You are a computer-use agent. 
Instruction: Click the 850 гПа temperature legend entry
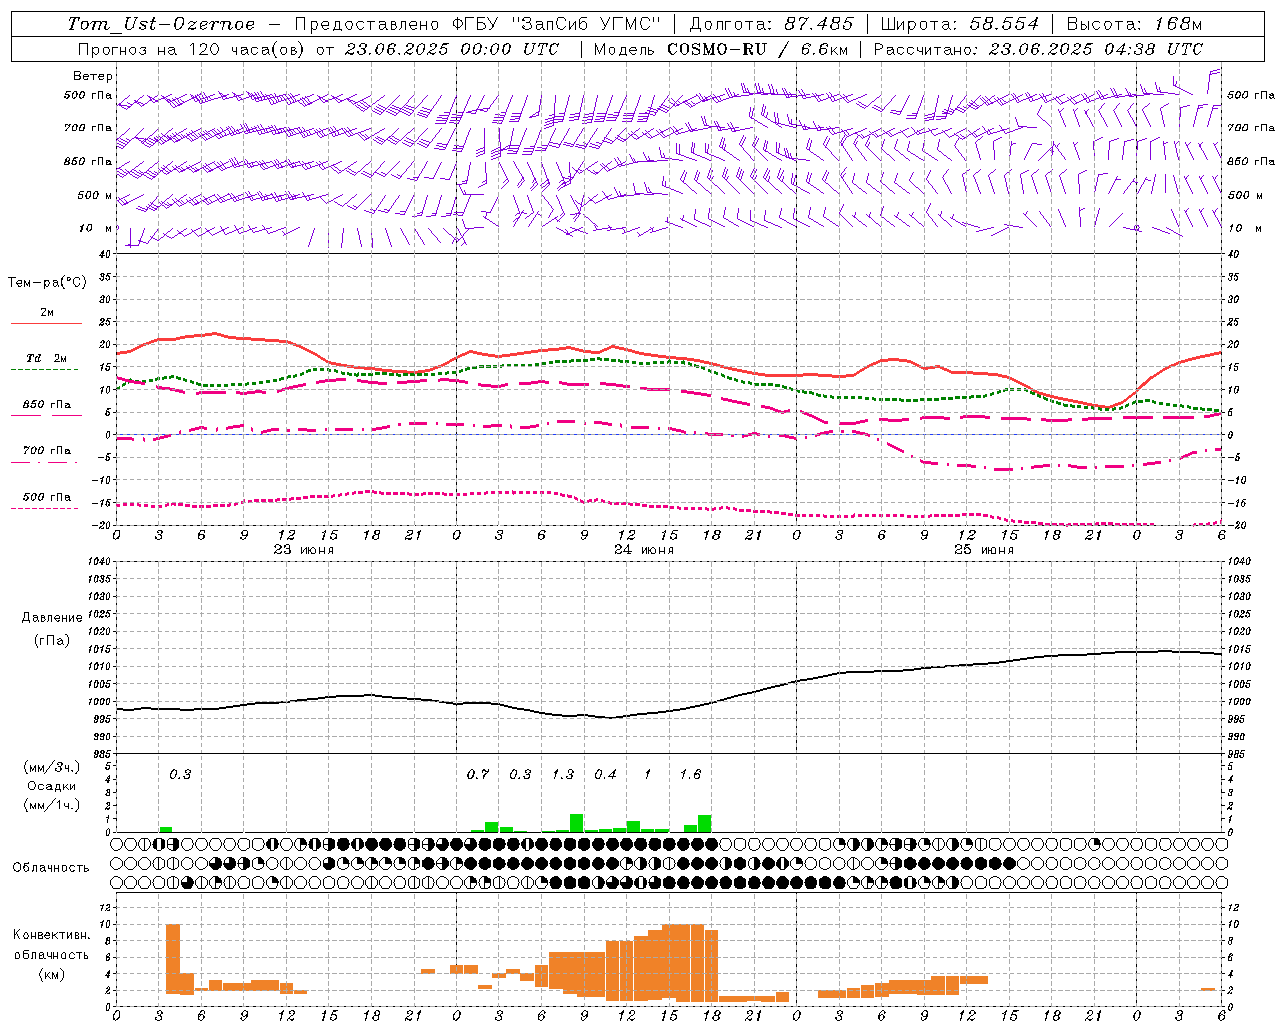(46, 405)
